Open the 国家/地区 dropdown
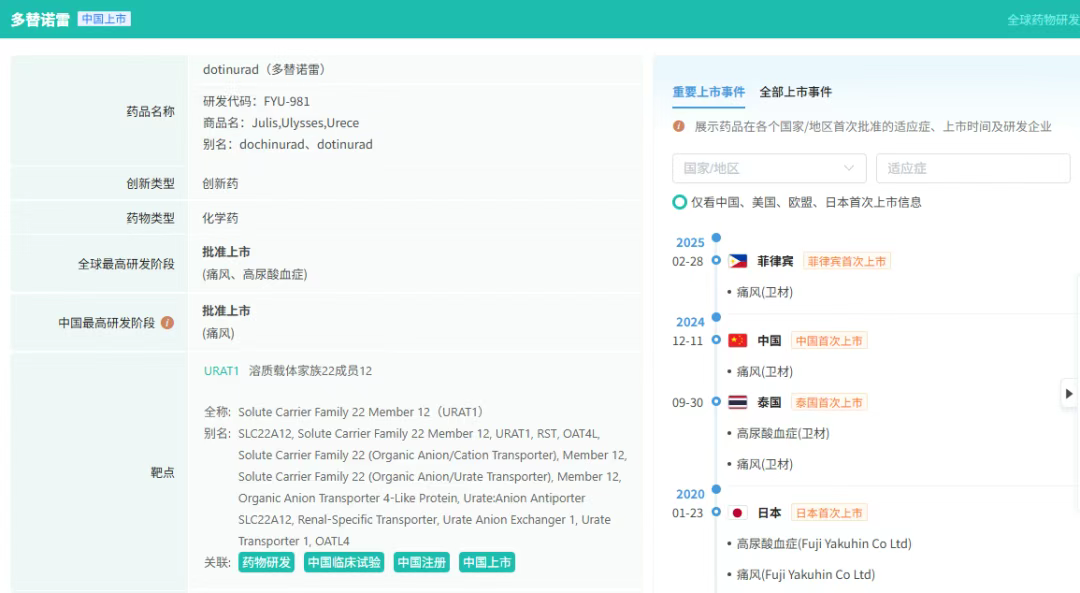 (x=769, y=168)
